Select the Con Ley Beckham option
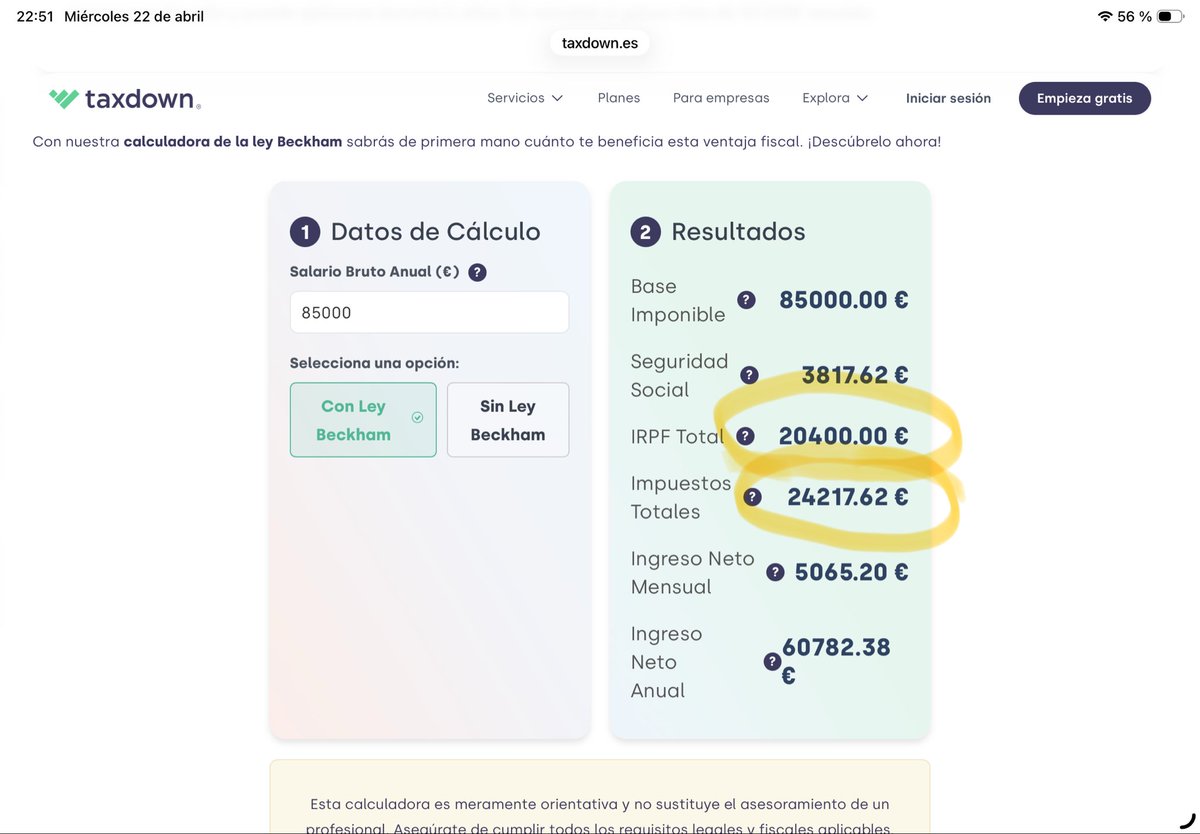This screenshot has width=1200, height=834. 363,420
